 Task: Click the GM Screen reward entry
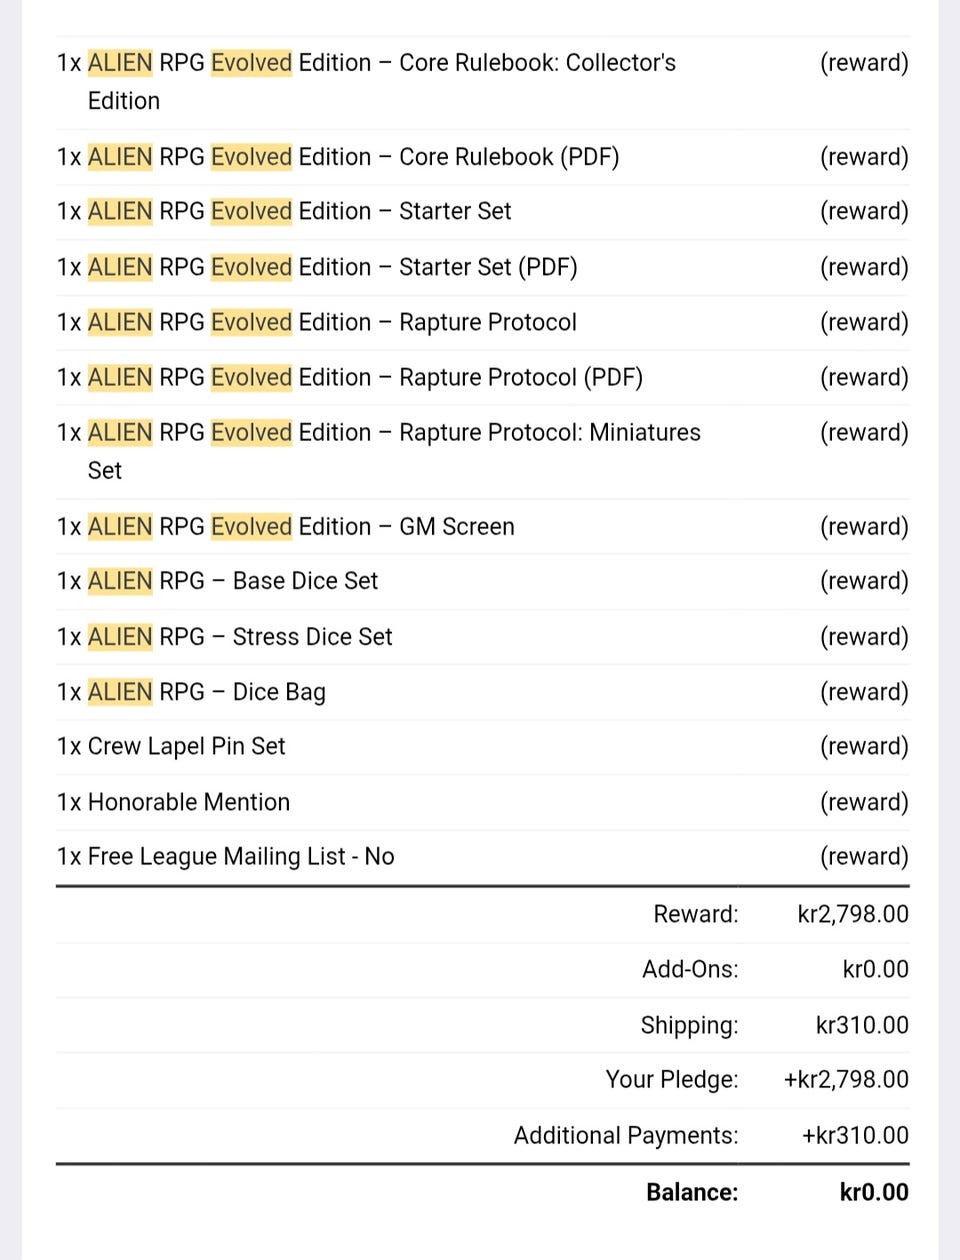482,526
